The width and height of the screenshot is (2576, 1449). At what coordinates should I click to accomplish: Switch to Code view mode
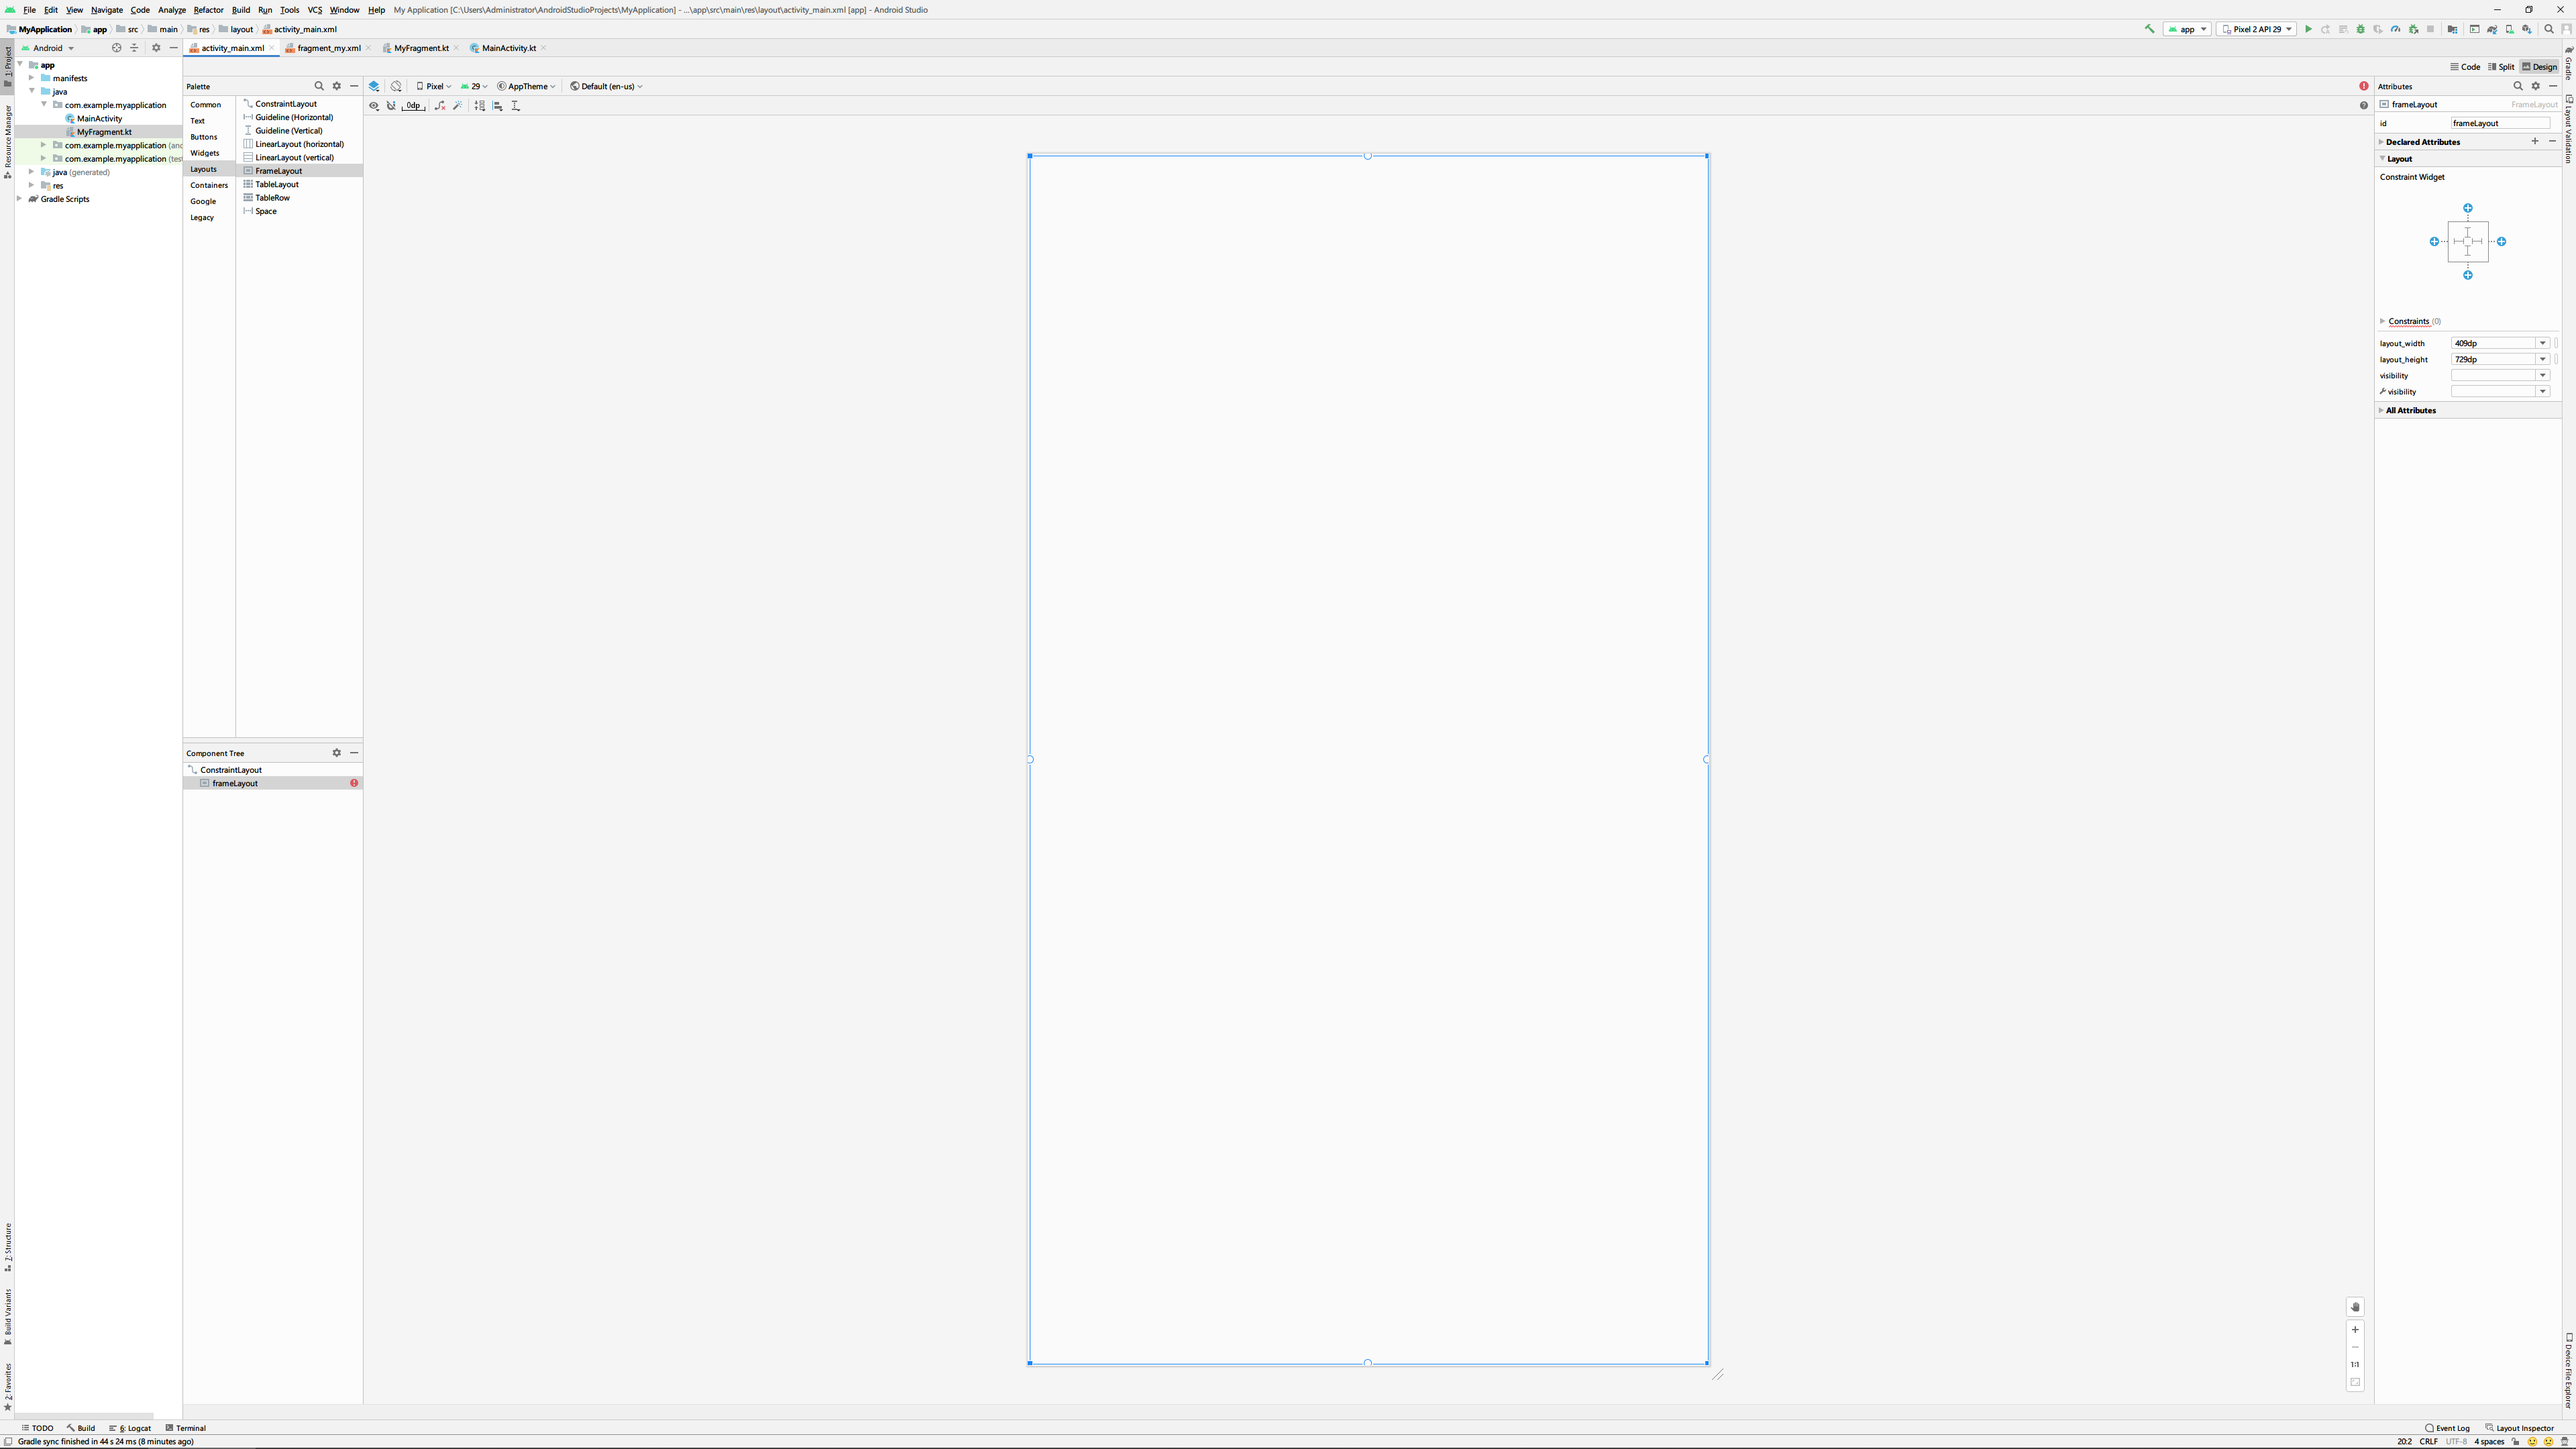point(2465,67)
